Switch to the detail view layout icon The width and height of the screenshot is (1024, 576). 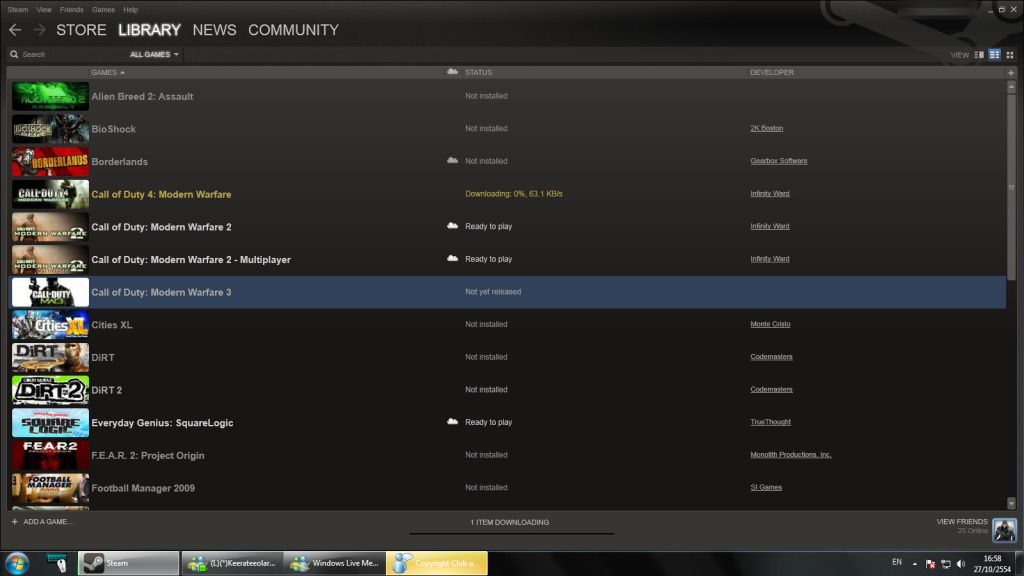point(979,55)
